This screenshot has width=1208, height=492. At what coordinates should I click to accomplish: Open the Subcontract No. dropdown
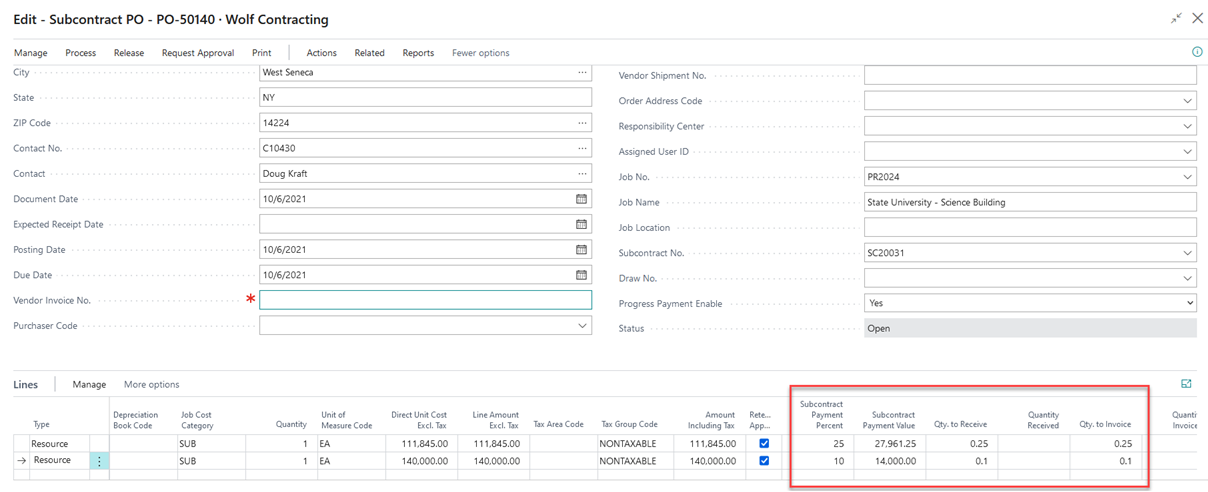point(1187,253)
